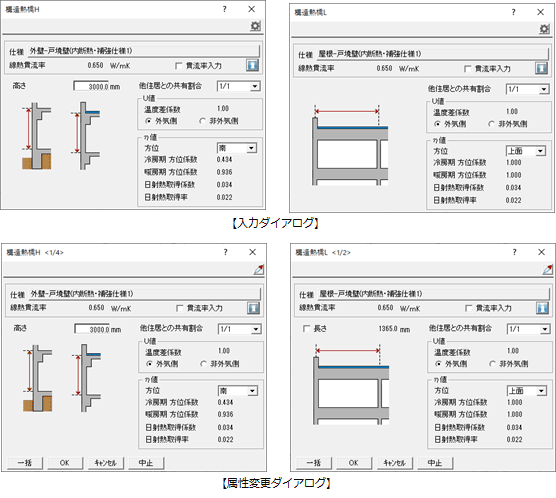Click the blue info icon in the 構造熱橋H <1/4> dialog
Screen dimensions: 556x498
click(254, 308)
